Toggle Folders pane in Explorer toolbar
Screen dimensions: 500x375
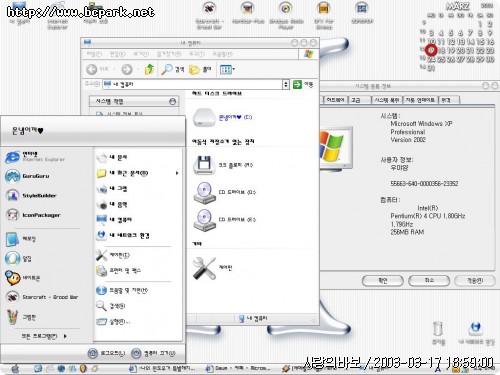pyautogui.click(x=200, y=69)
